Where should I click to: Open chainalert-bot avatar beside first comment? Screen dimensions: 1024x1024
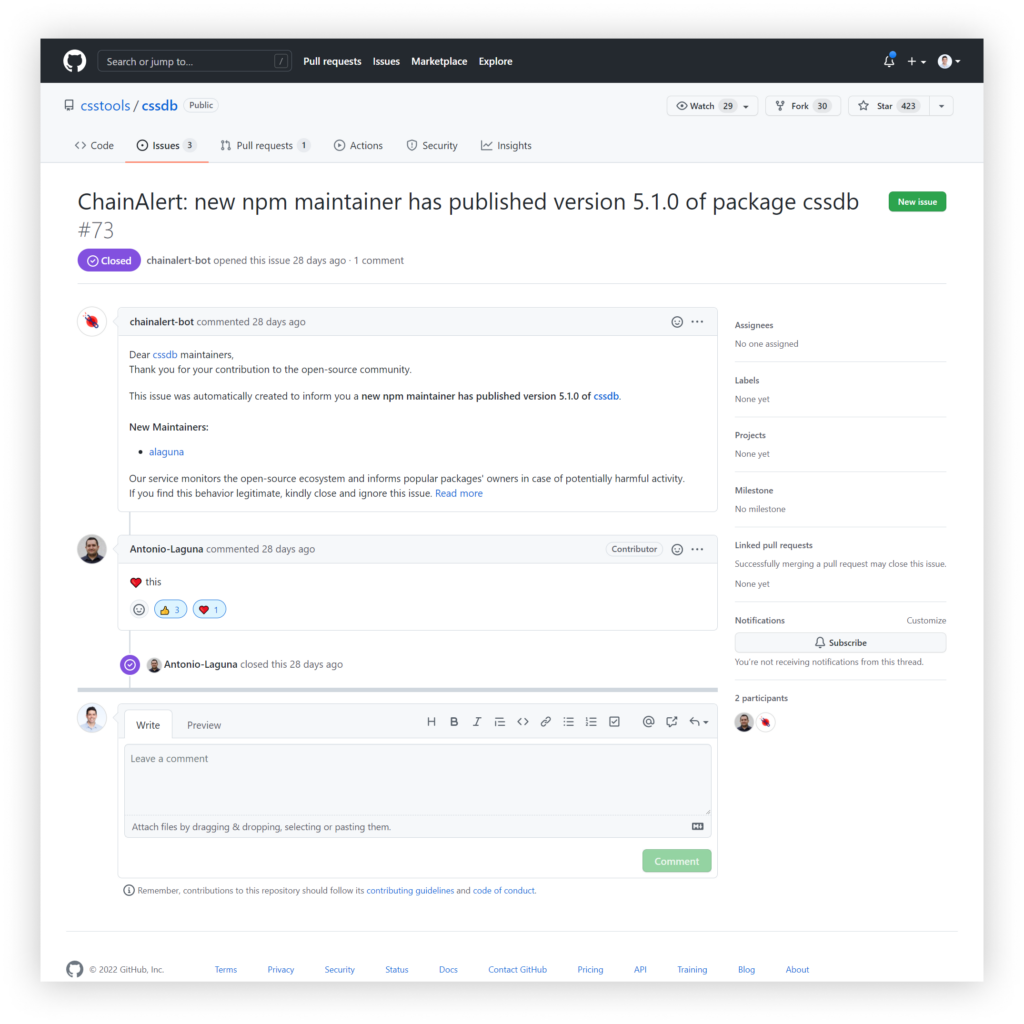[x=92, y=321]
